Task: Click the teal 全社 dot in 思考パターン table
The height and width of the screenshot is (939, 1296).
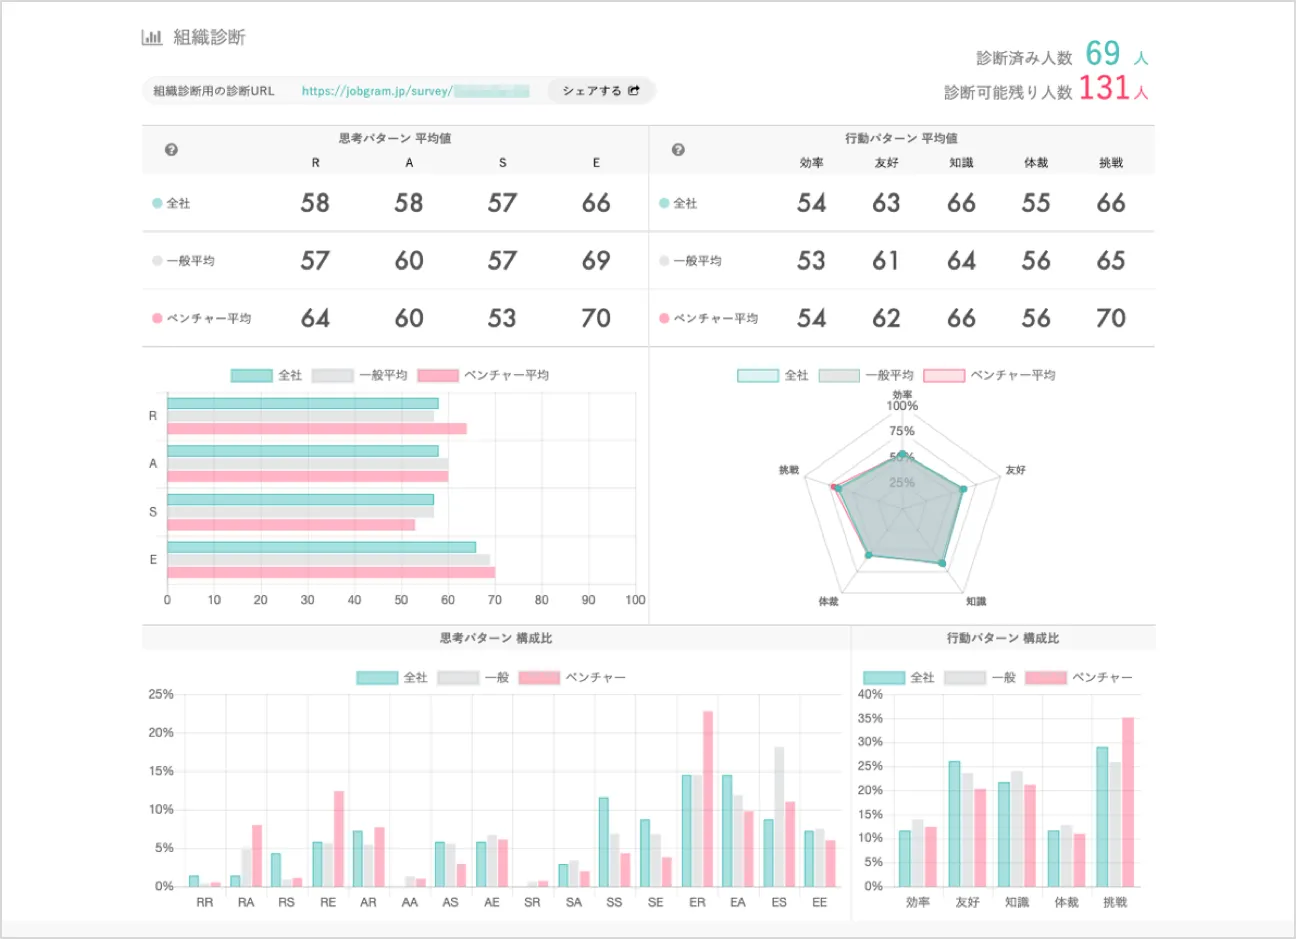Action: pos(157,203)
